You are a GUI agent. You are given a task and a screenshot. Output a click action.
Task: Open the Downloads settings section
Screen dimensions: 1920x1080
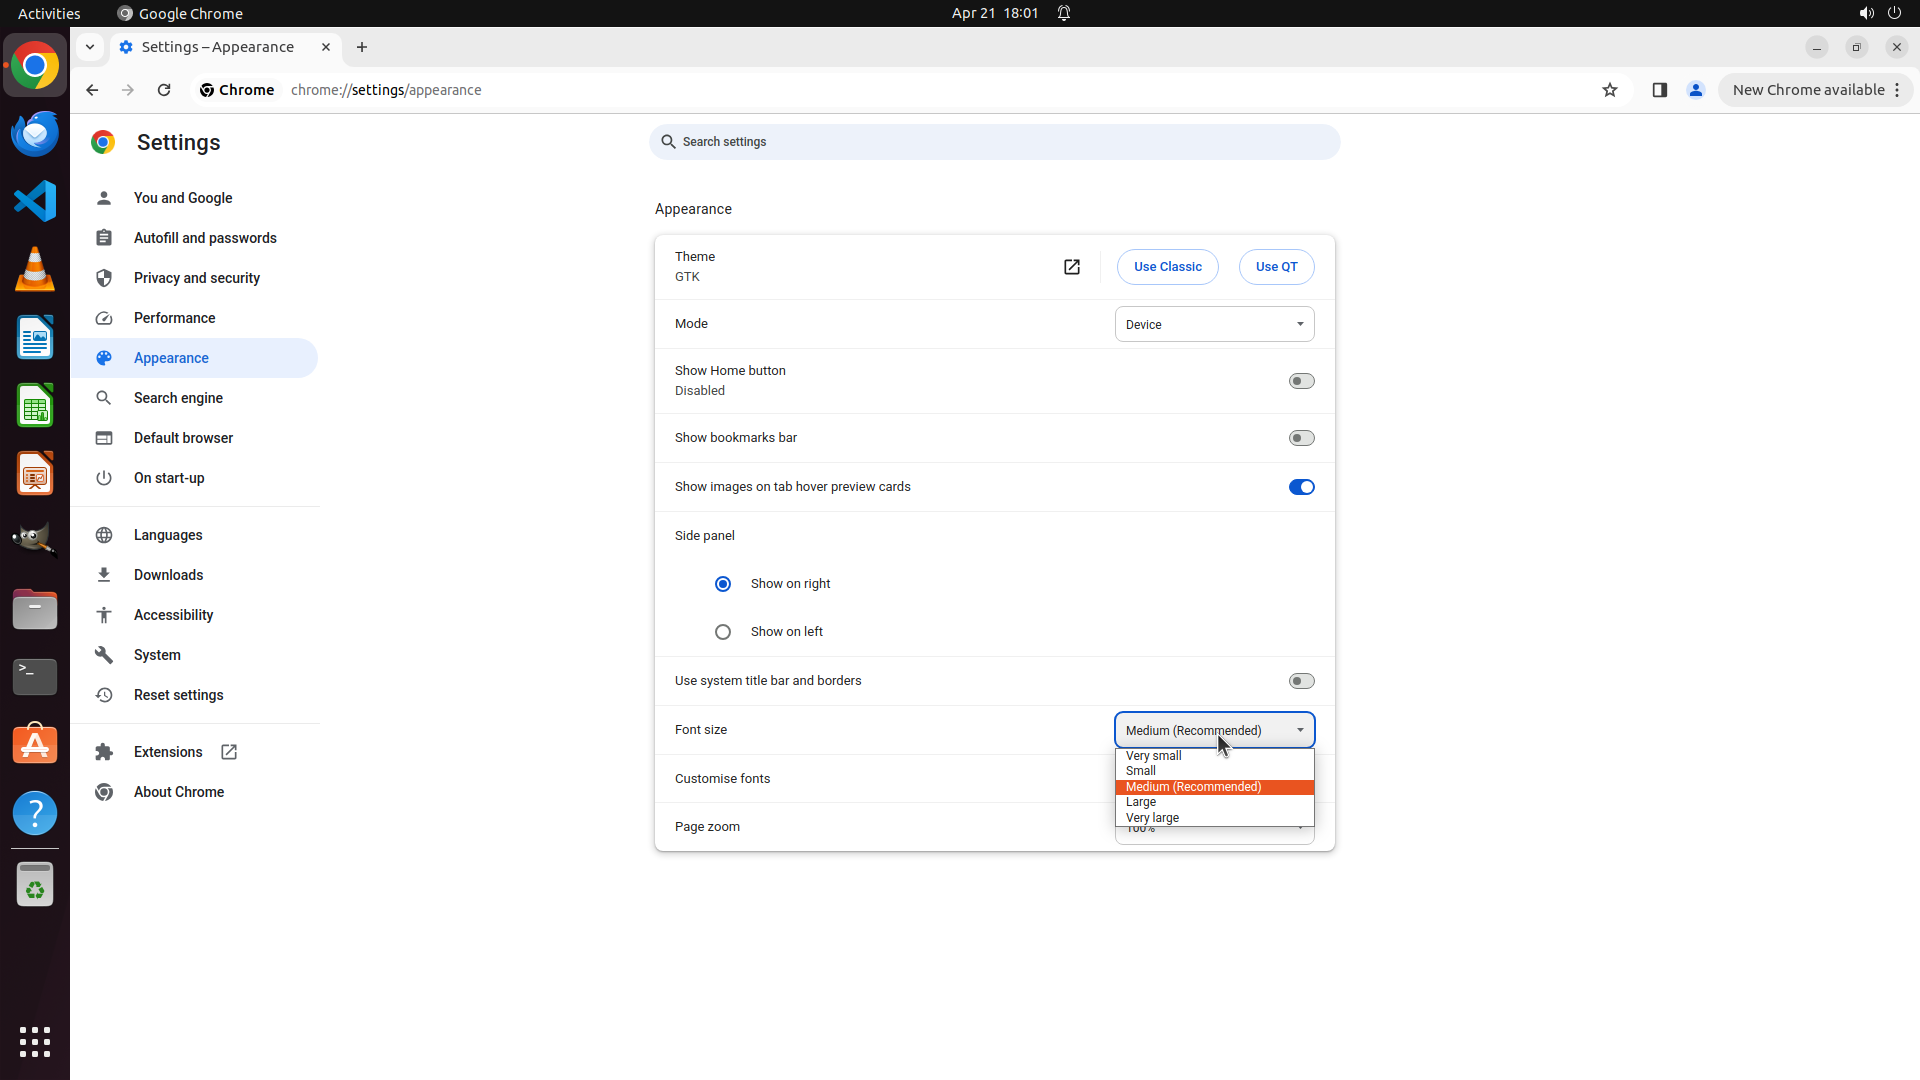coord(168,575)
